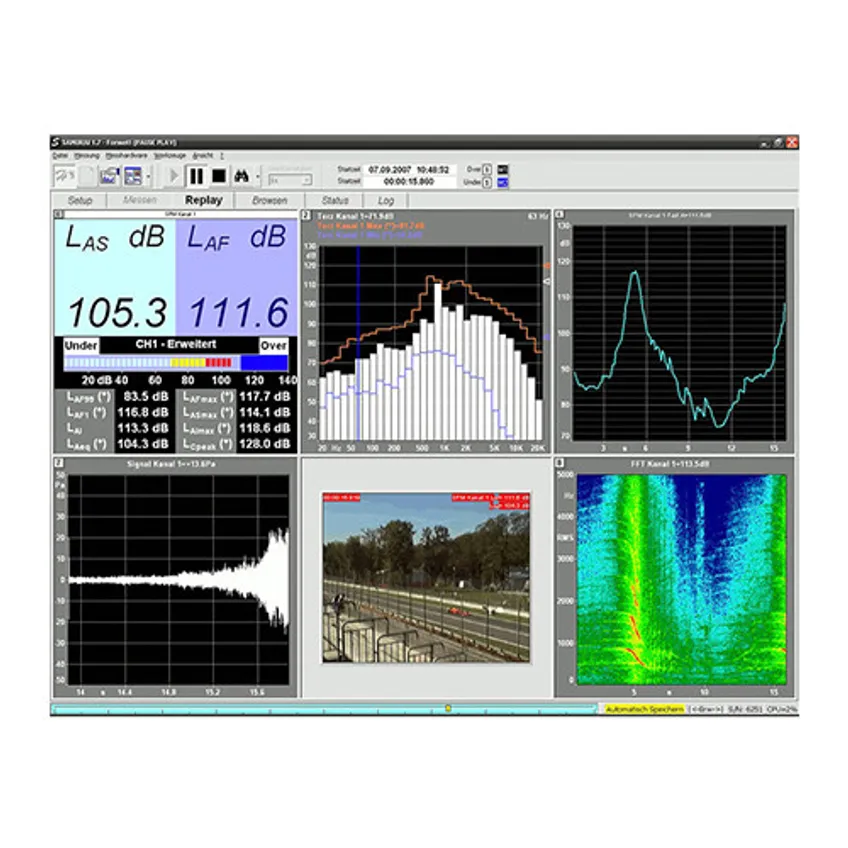
Task: Stop the replay with the Stop button
Action: (218, 176)
